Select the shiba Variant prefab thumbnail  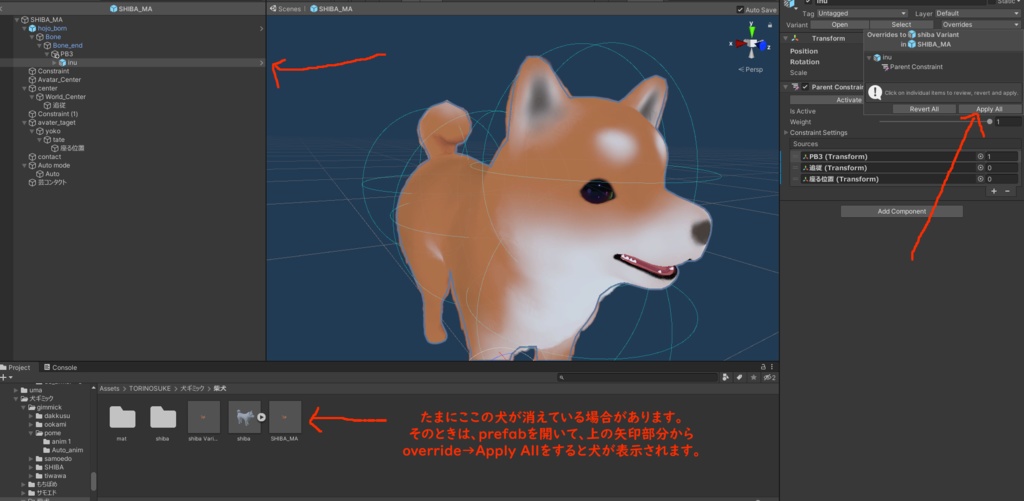coord(203,417)
